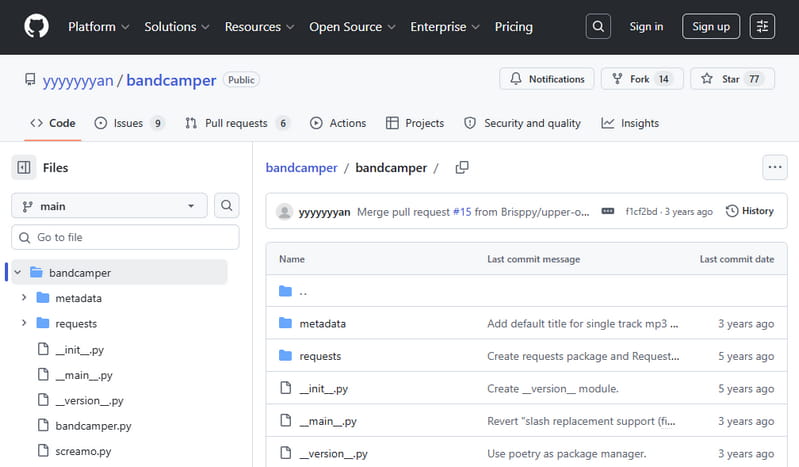The width and height of the screenshot is (799, 467).
Task: Open commit 'Create __version__ module.'
Action: (553, 388)
